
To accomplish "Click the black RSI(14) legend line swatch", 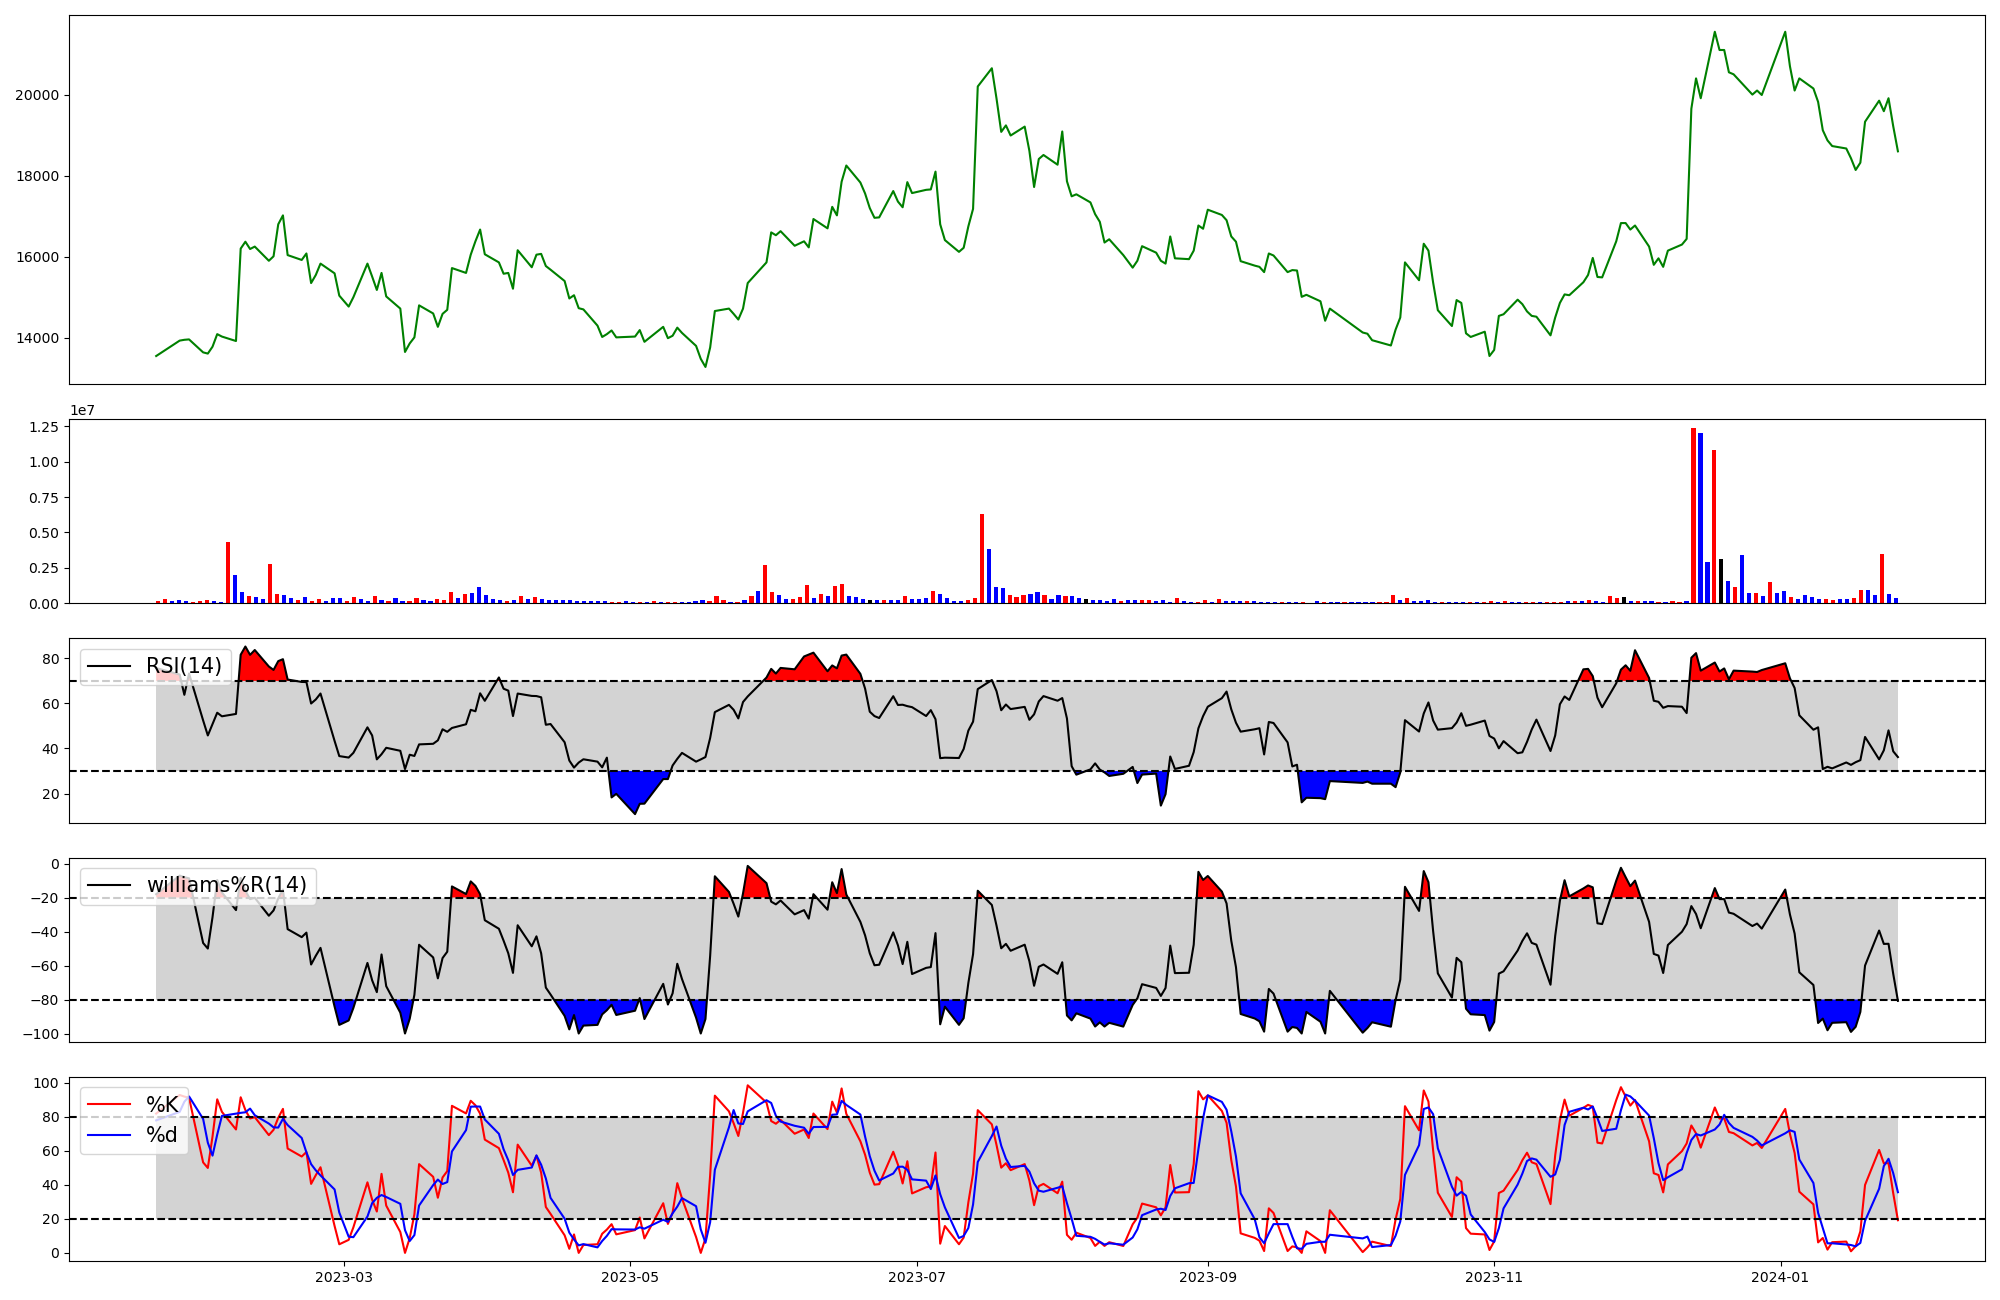I will [109, 666].
